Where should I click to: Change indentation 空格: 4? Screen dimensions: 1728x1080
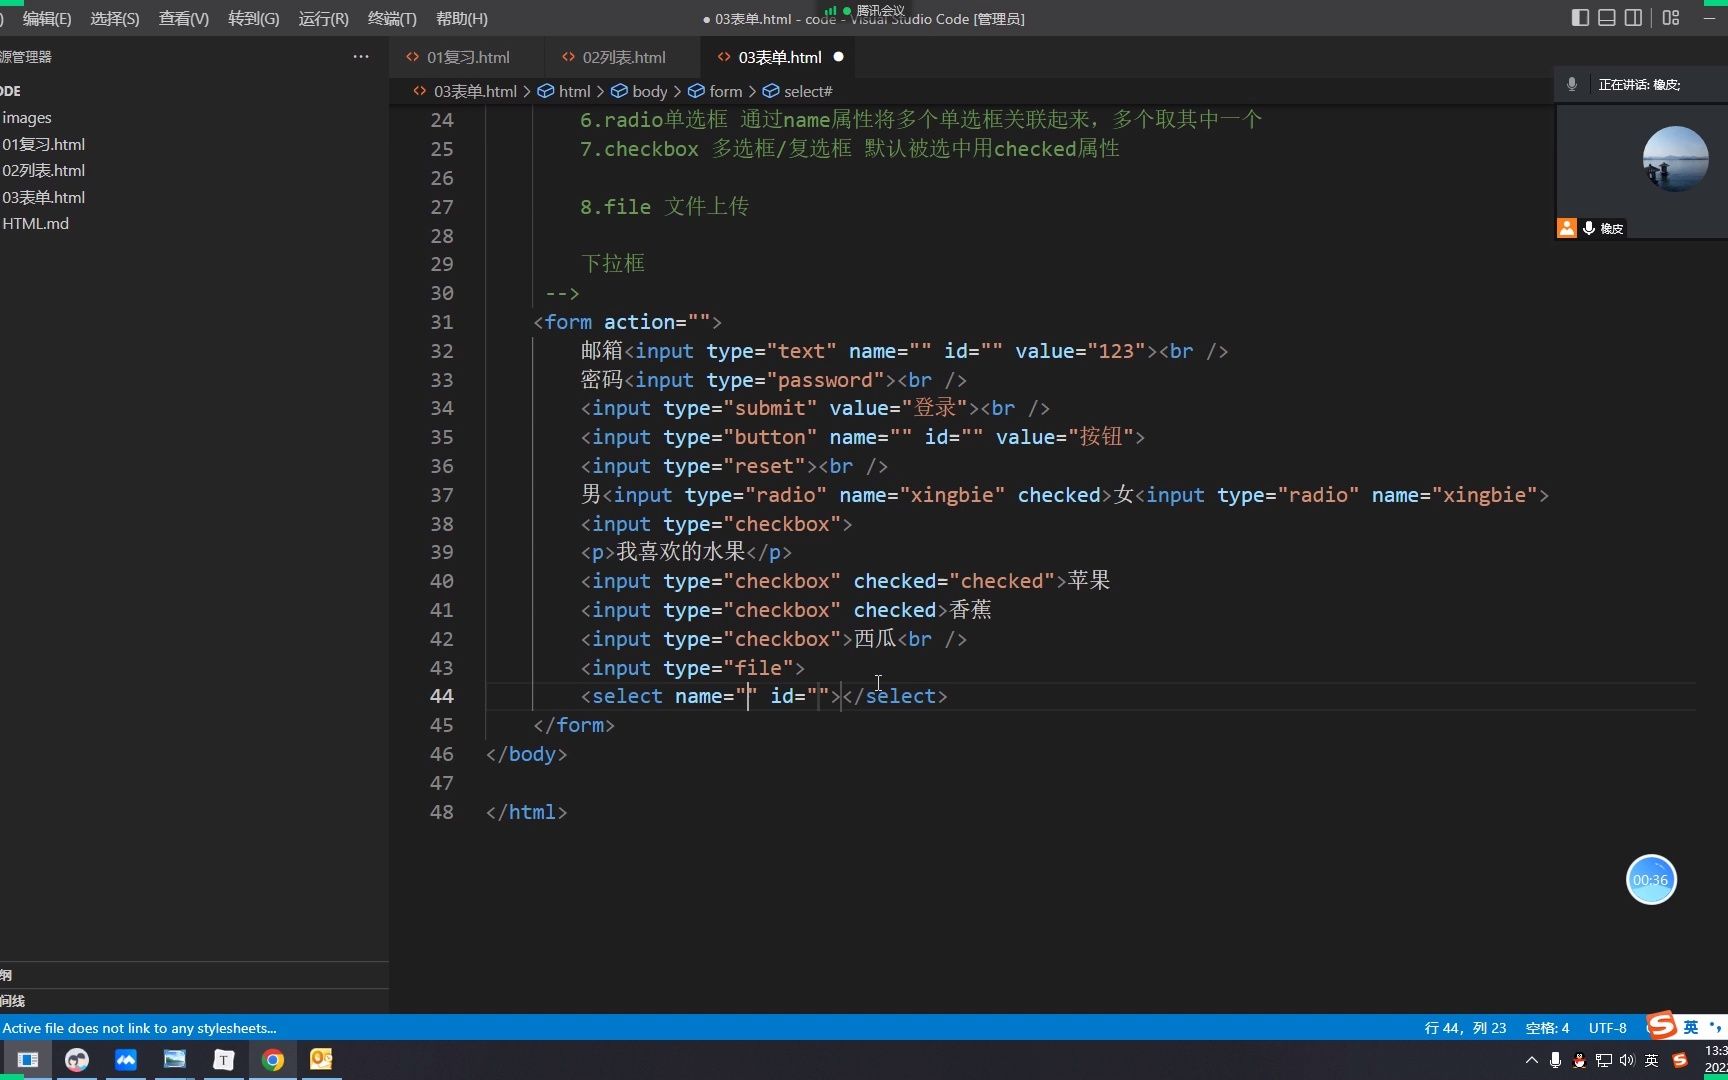[x=1547, y=1028]
